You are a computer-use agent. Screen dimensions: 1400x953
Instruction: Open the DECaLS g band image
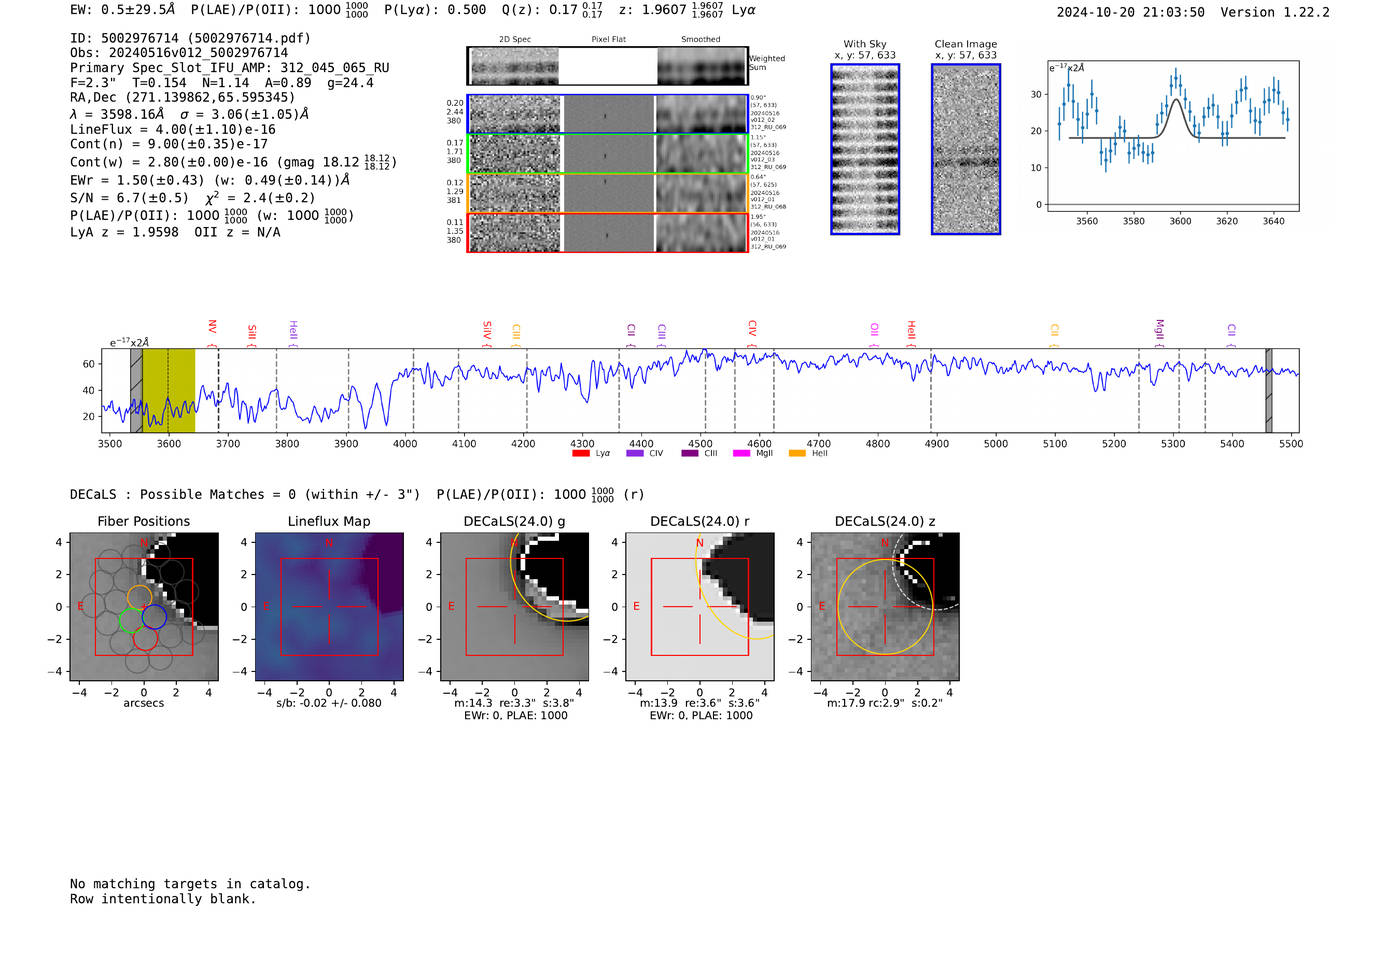[515, 607]
